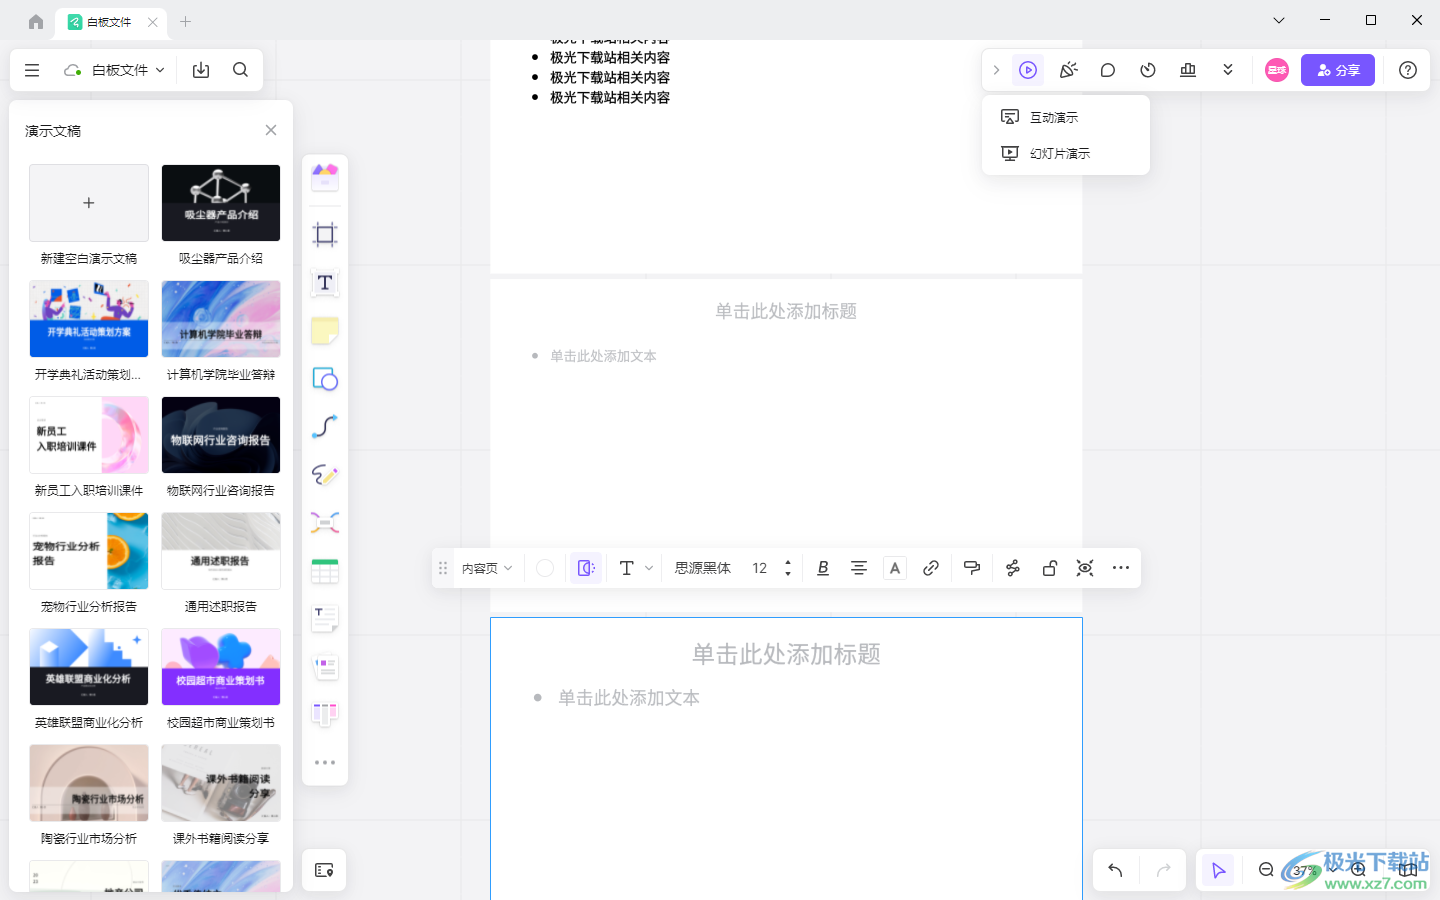Toggle the lock icon in floating toolbar
This screenshot has width=1440, height=900.
point(1050,568)
